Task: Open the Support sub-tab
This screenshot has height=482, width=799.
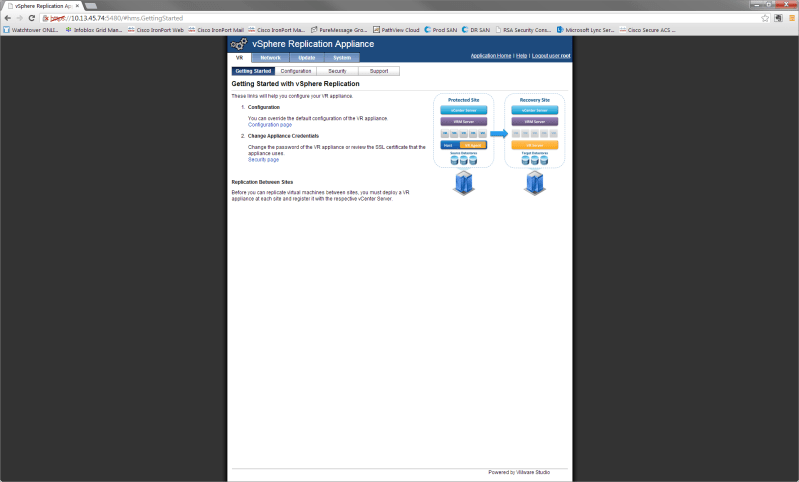Action: coord(379,71)
